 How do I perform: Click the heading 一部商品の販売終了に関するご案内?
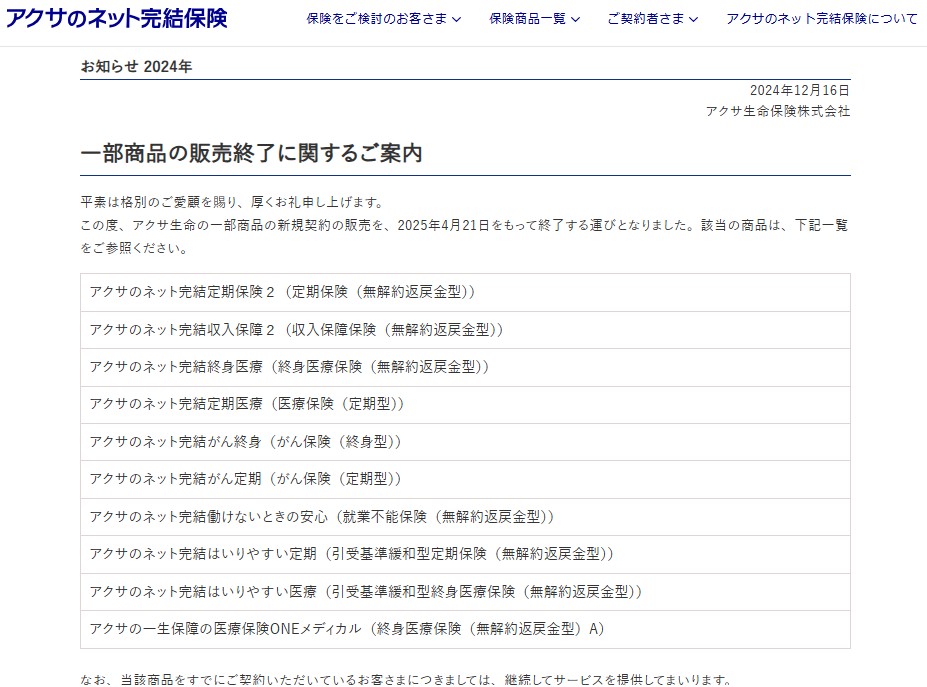point(251,153)
